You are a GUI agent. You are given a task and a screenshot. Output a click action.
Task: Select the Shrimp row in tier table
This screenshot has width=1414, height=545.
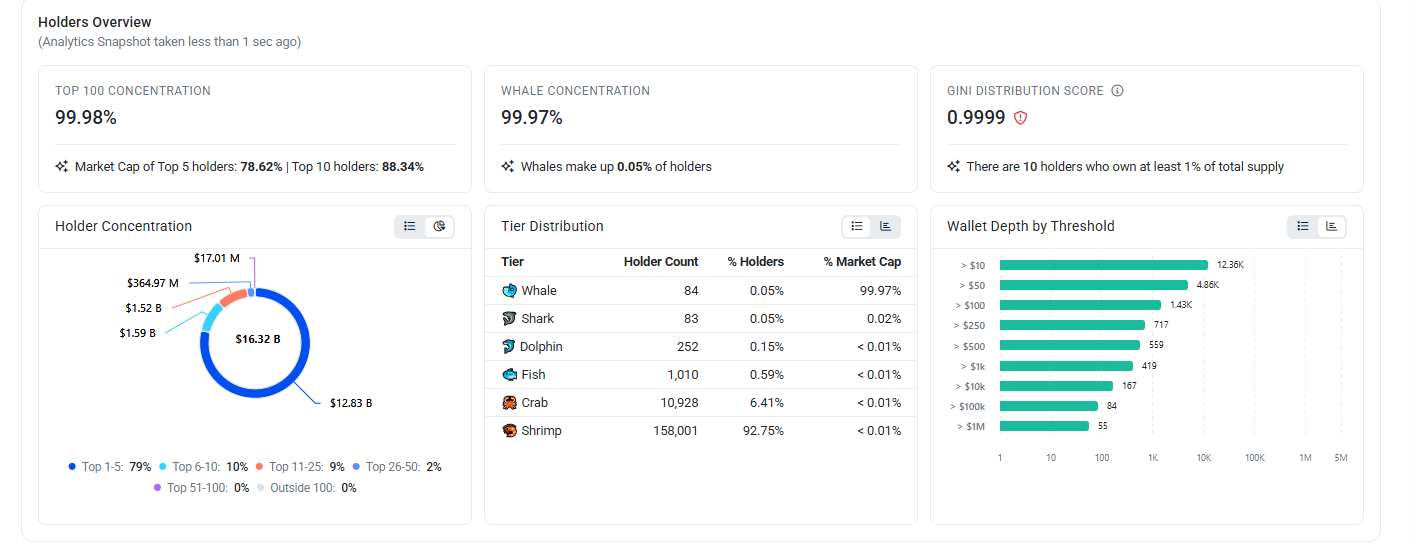[x=701, y=431]
